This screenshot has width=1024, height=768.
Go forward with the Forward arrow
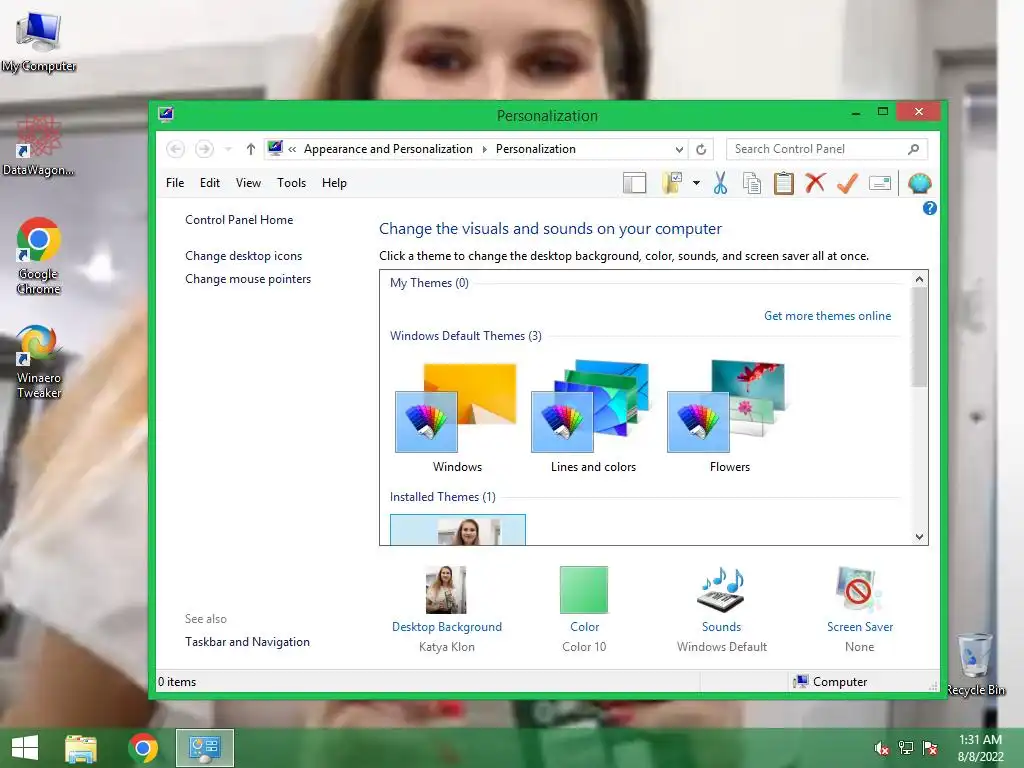click(204, 149)
